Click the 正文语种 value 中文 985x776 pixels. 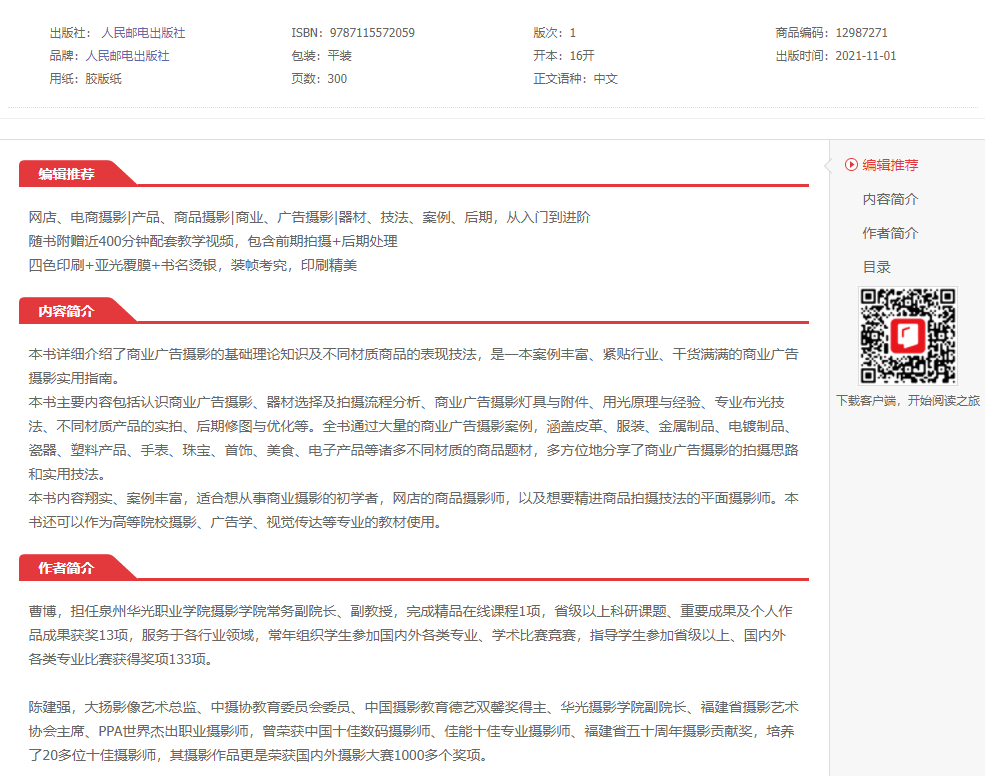point(606,79)
